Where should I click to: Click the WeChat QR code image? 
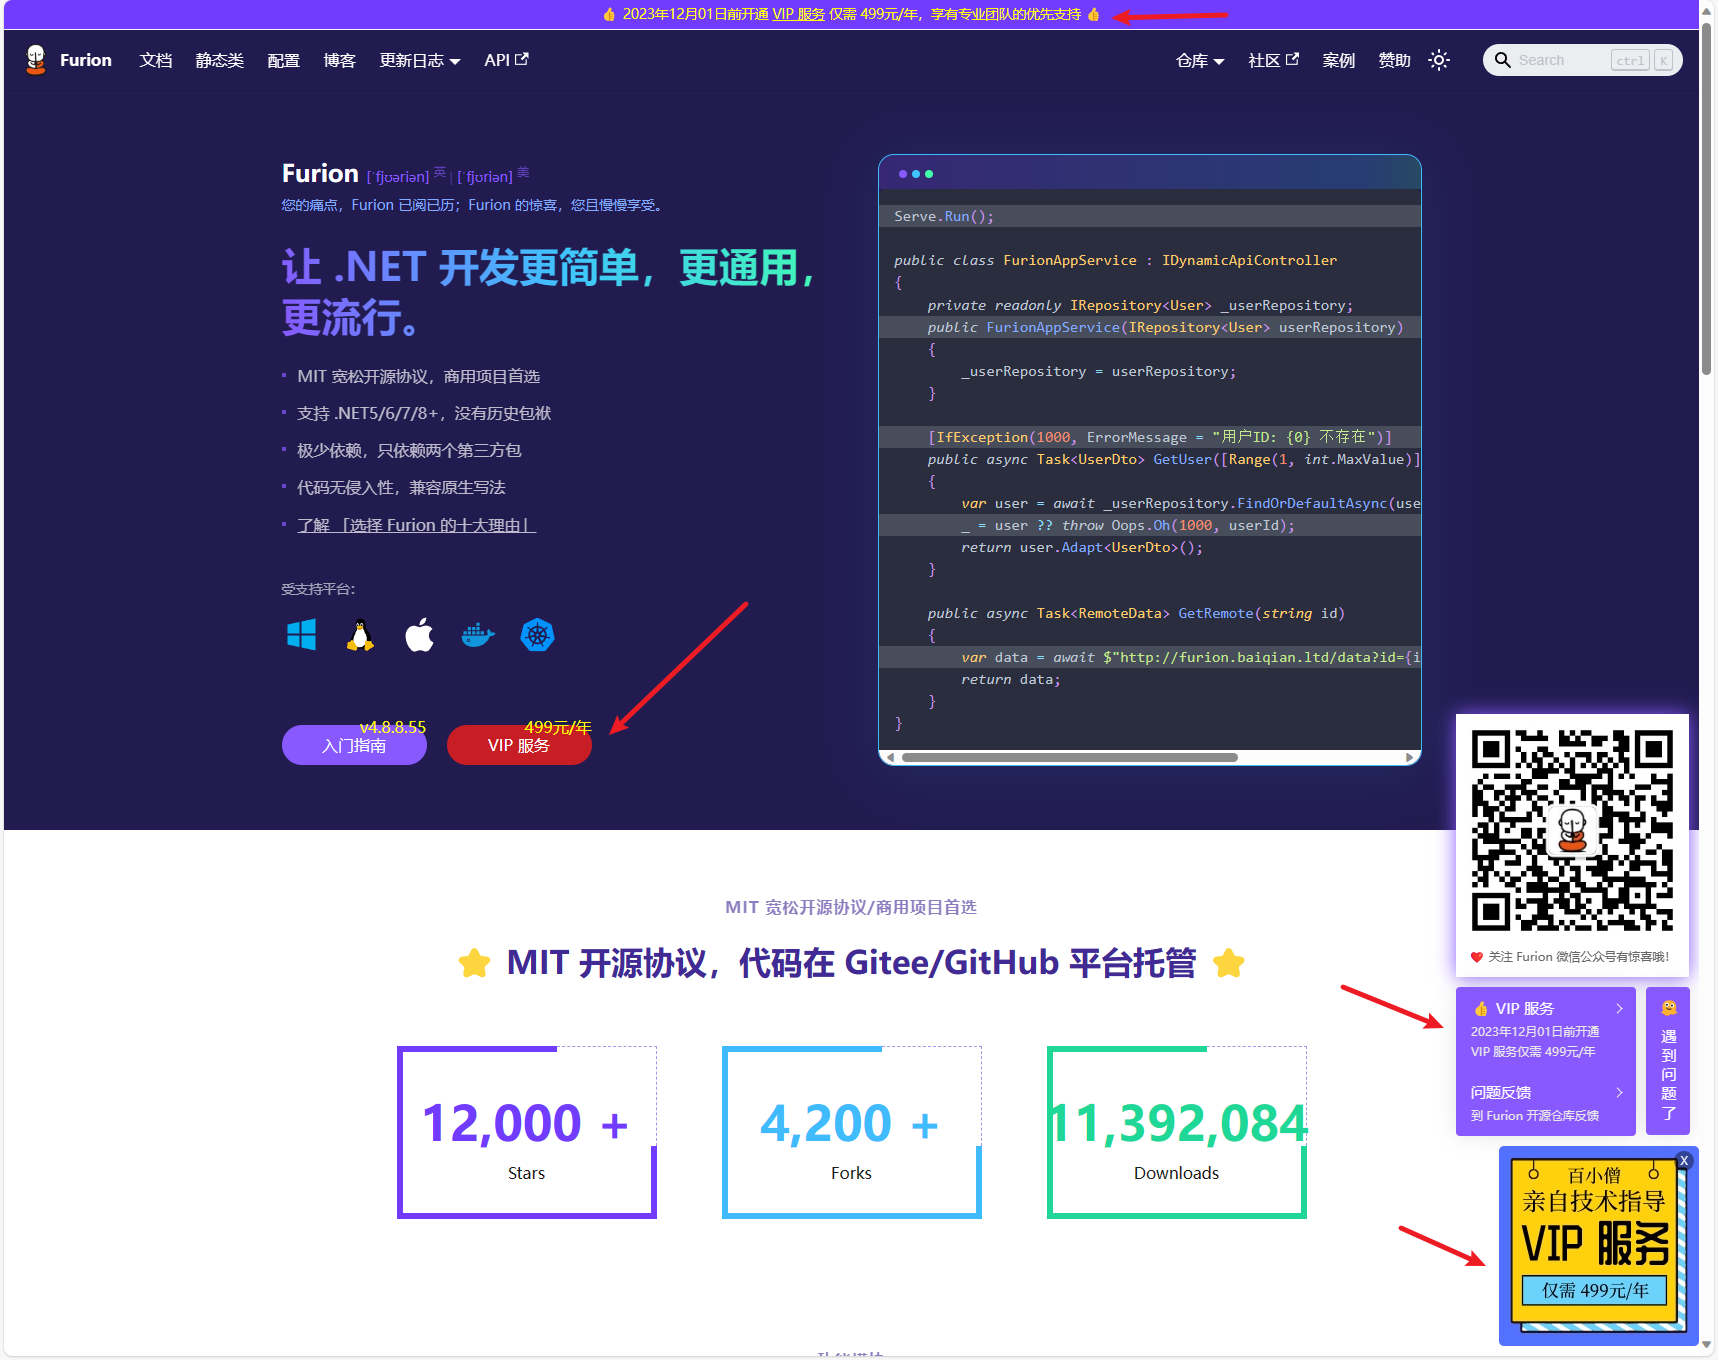point(1572,831)
